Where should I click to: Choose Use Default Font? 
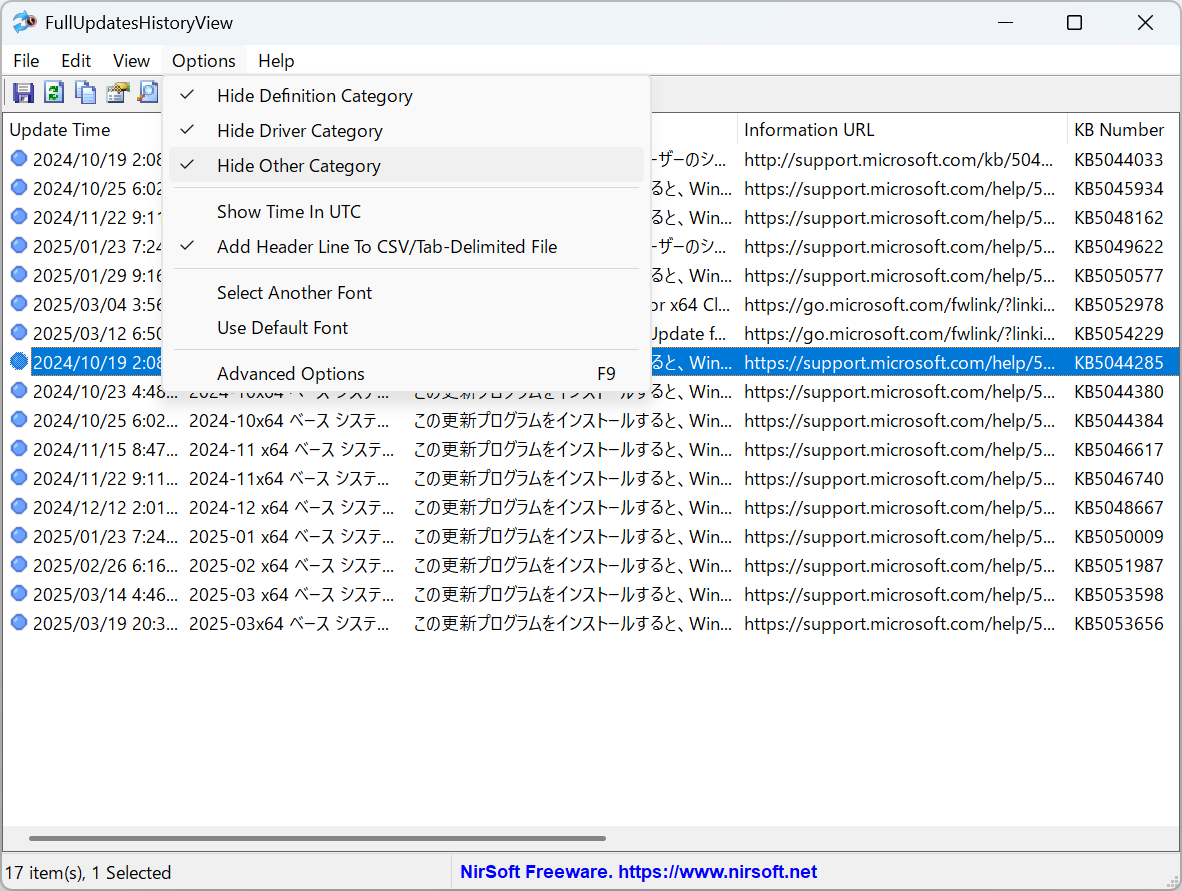(406, 328)
